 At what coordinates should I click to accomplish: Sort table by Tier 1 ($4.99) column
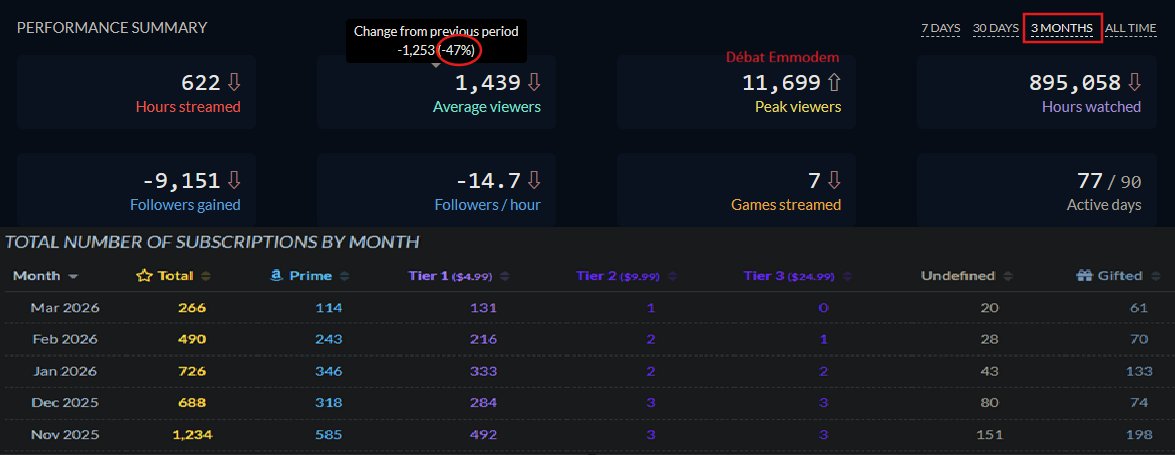point(459,276)
